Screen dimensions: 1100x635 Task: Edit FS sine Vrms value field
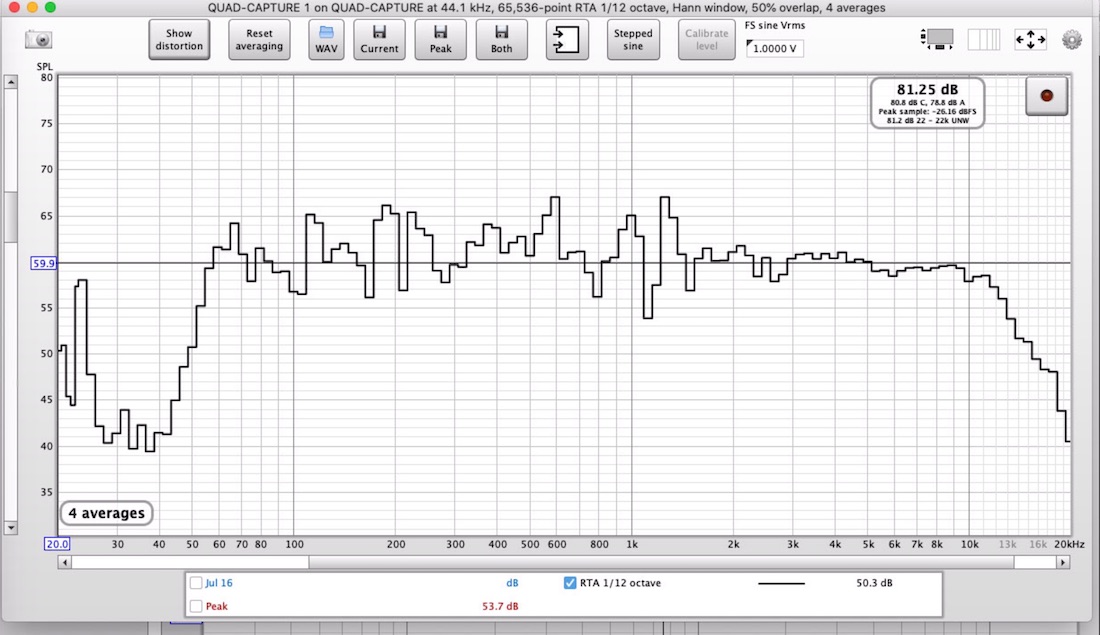[x=774, y=48]
